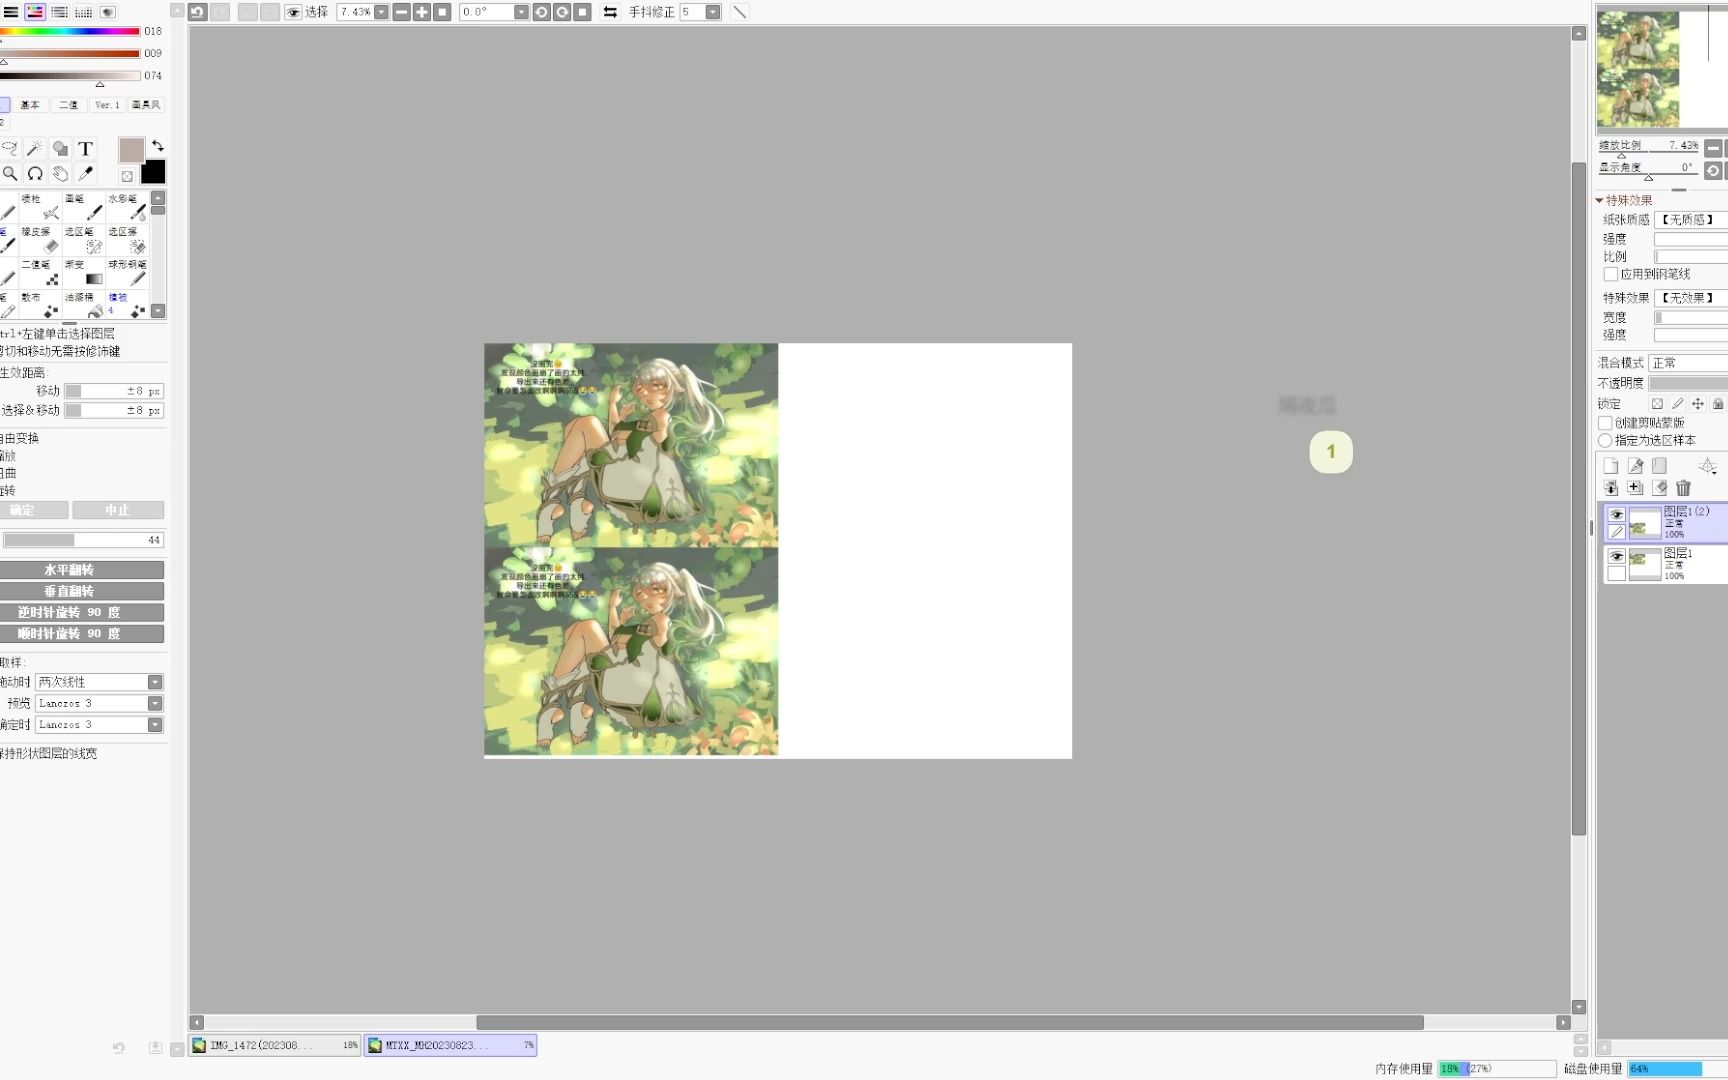Image resolution: width=1728 pixels, height=1080 pixels.
Task: Delete layer with trash can icon
Action: tap(1684, 488)
